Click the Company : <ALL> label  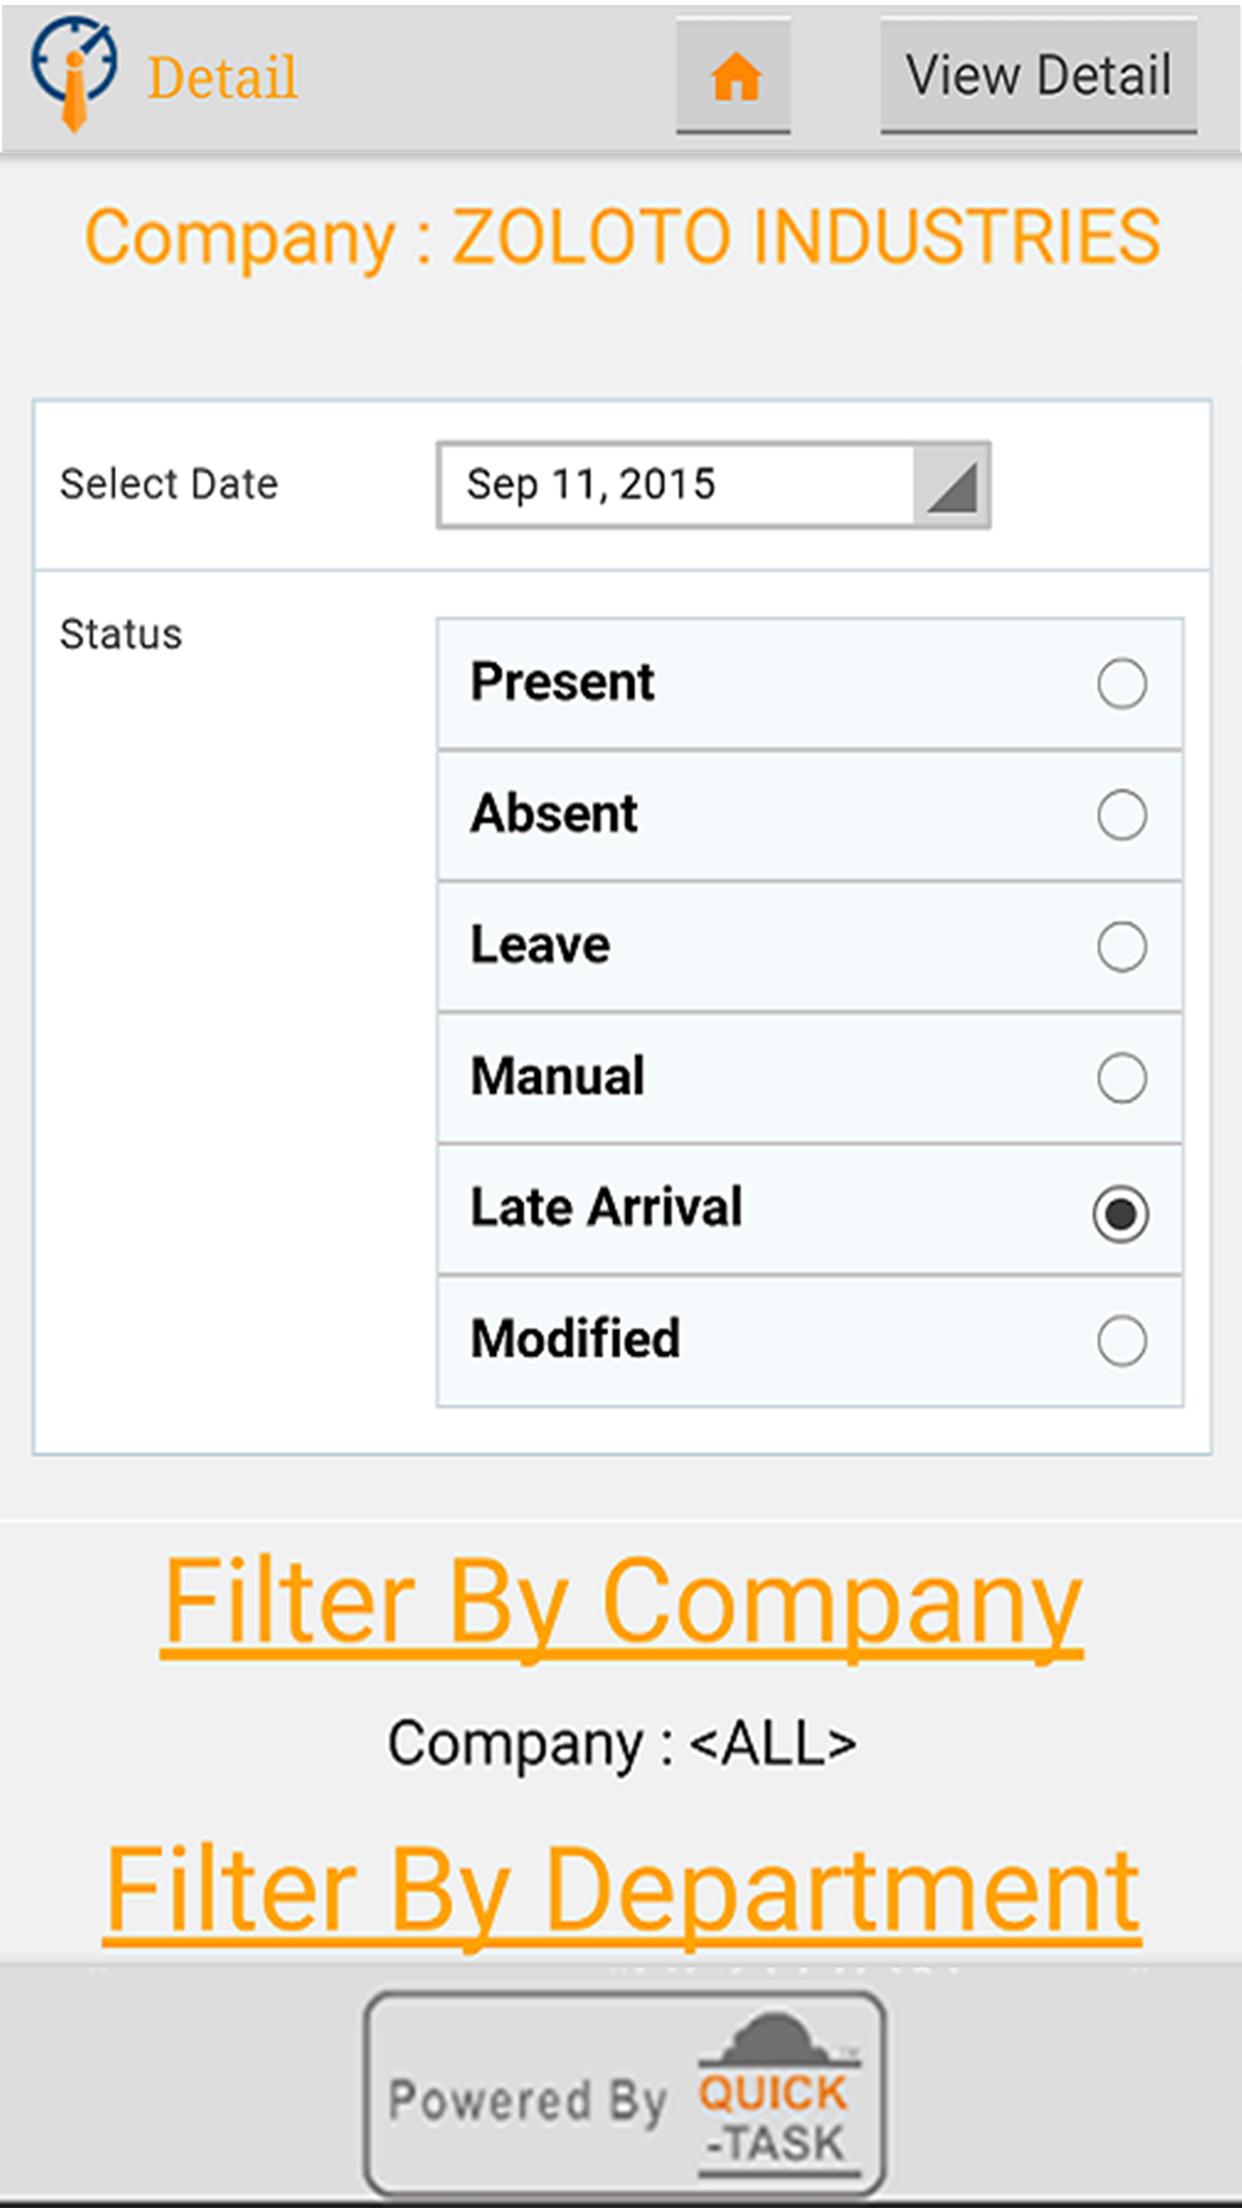[x=622, y=1744]
